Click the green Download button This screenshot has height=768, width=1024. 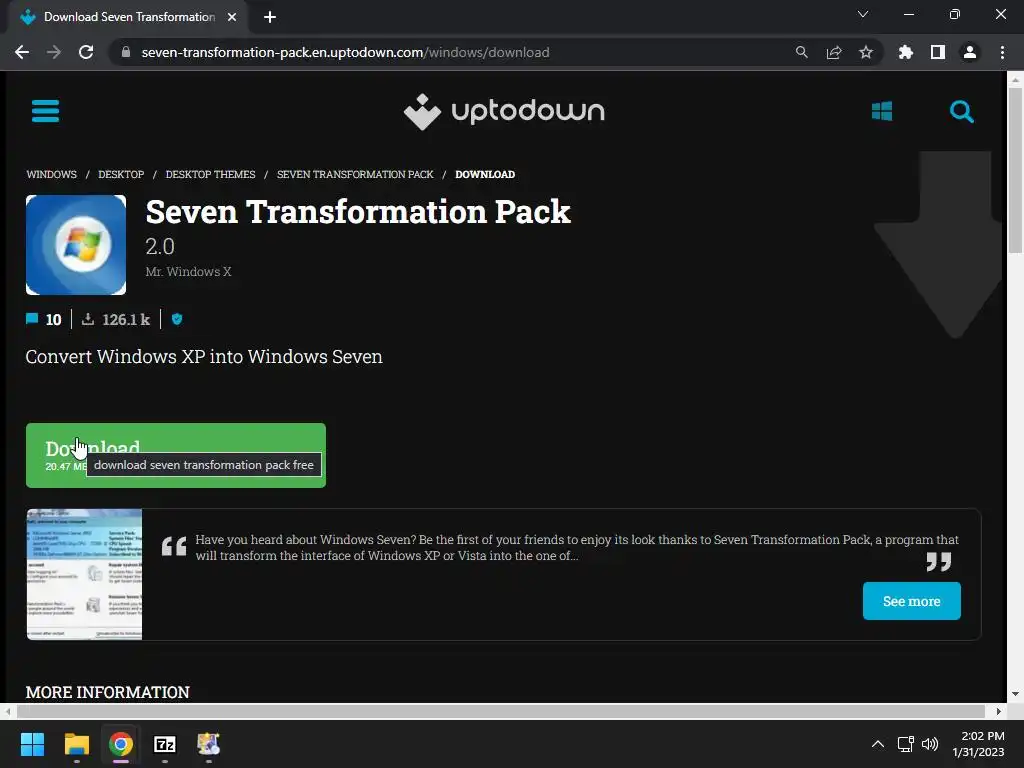pyautogui.click(x=176, y=455)
